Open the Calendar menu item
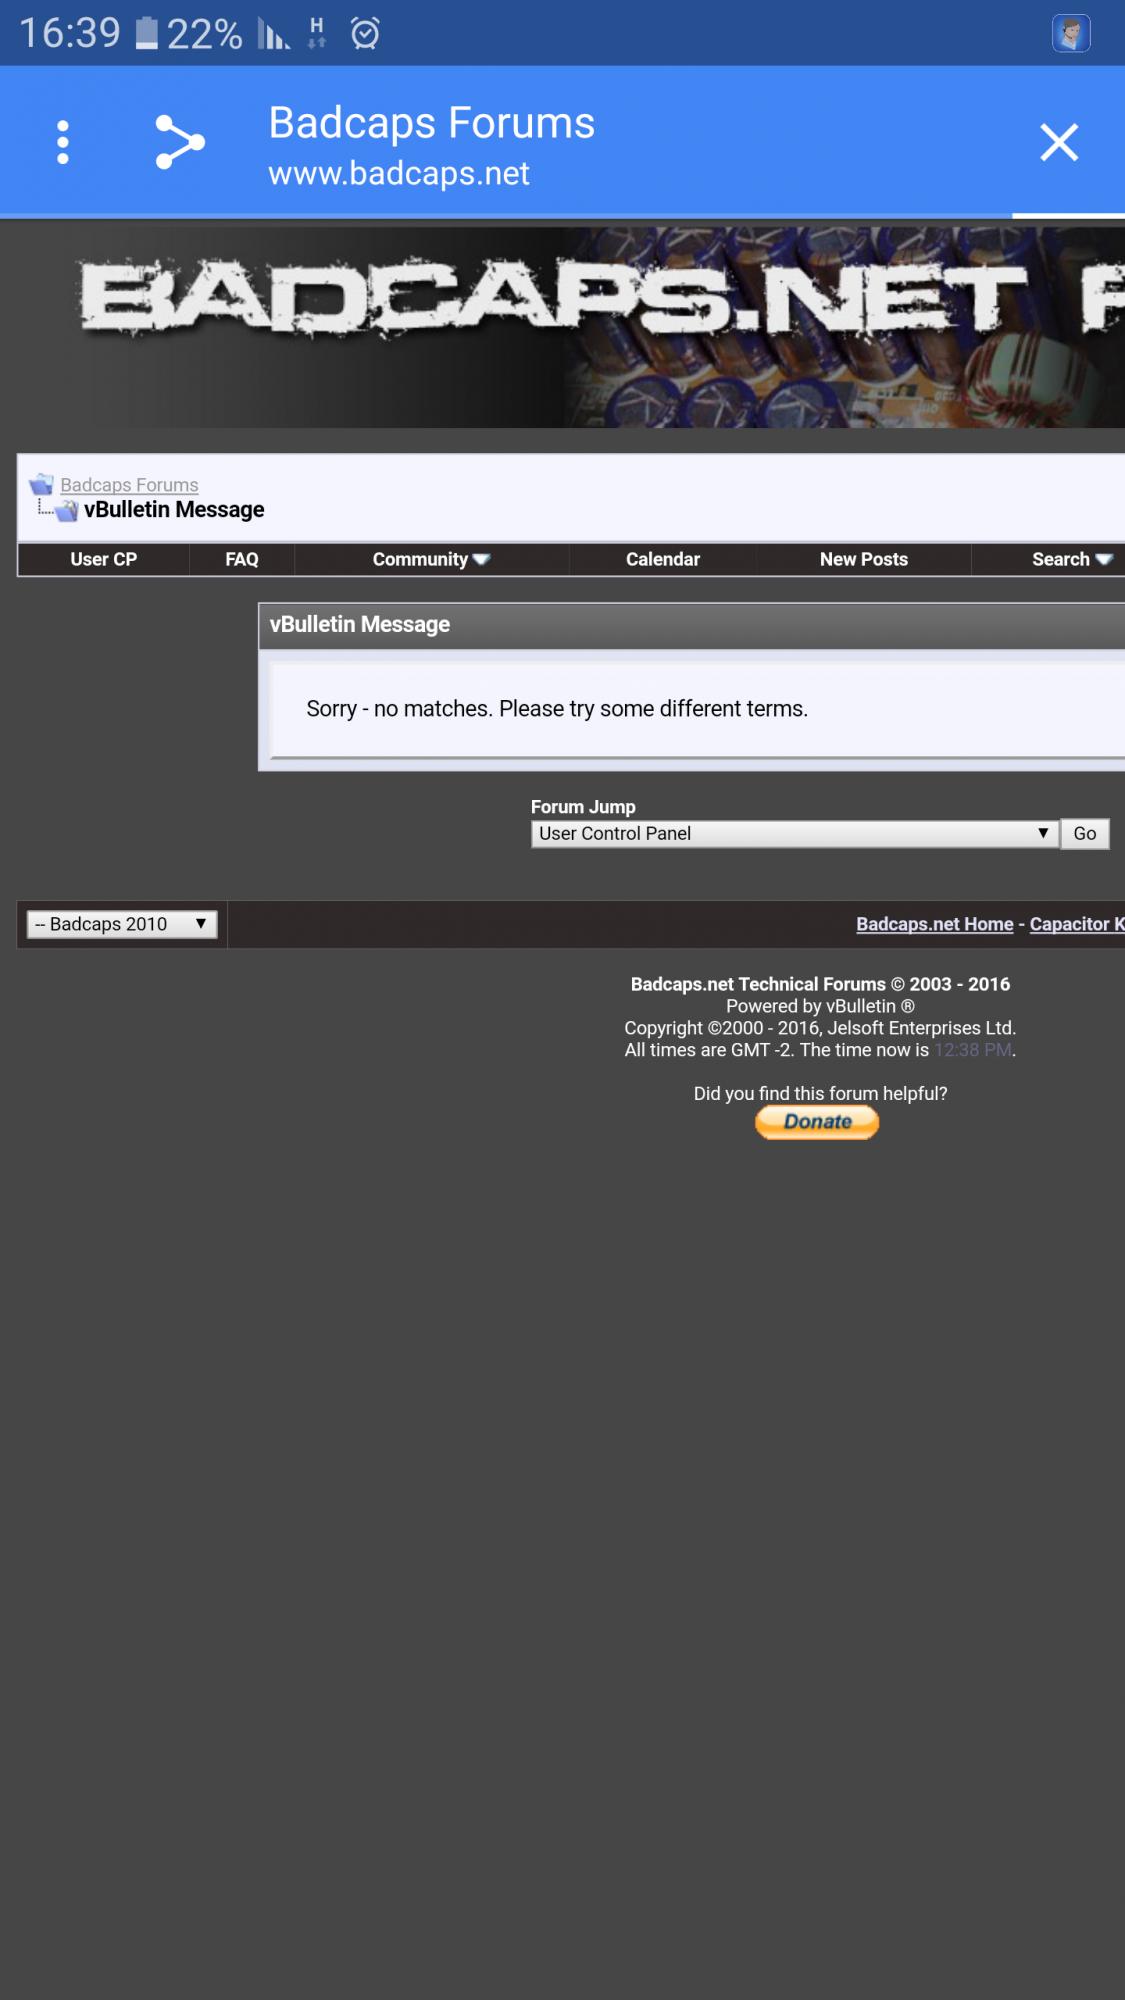 pos(663,560)
